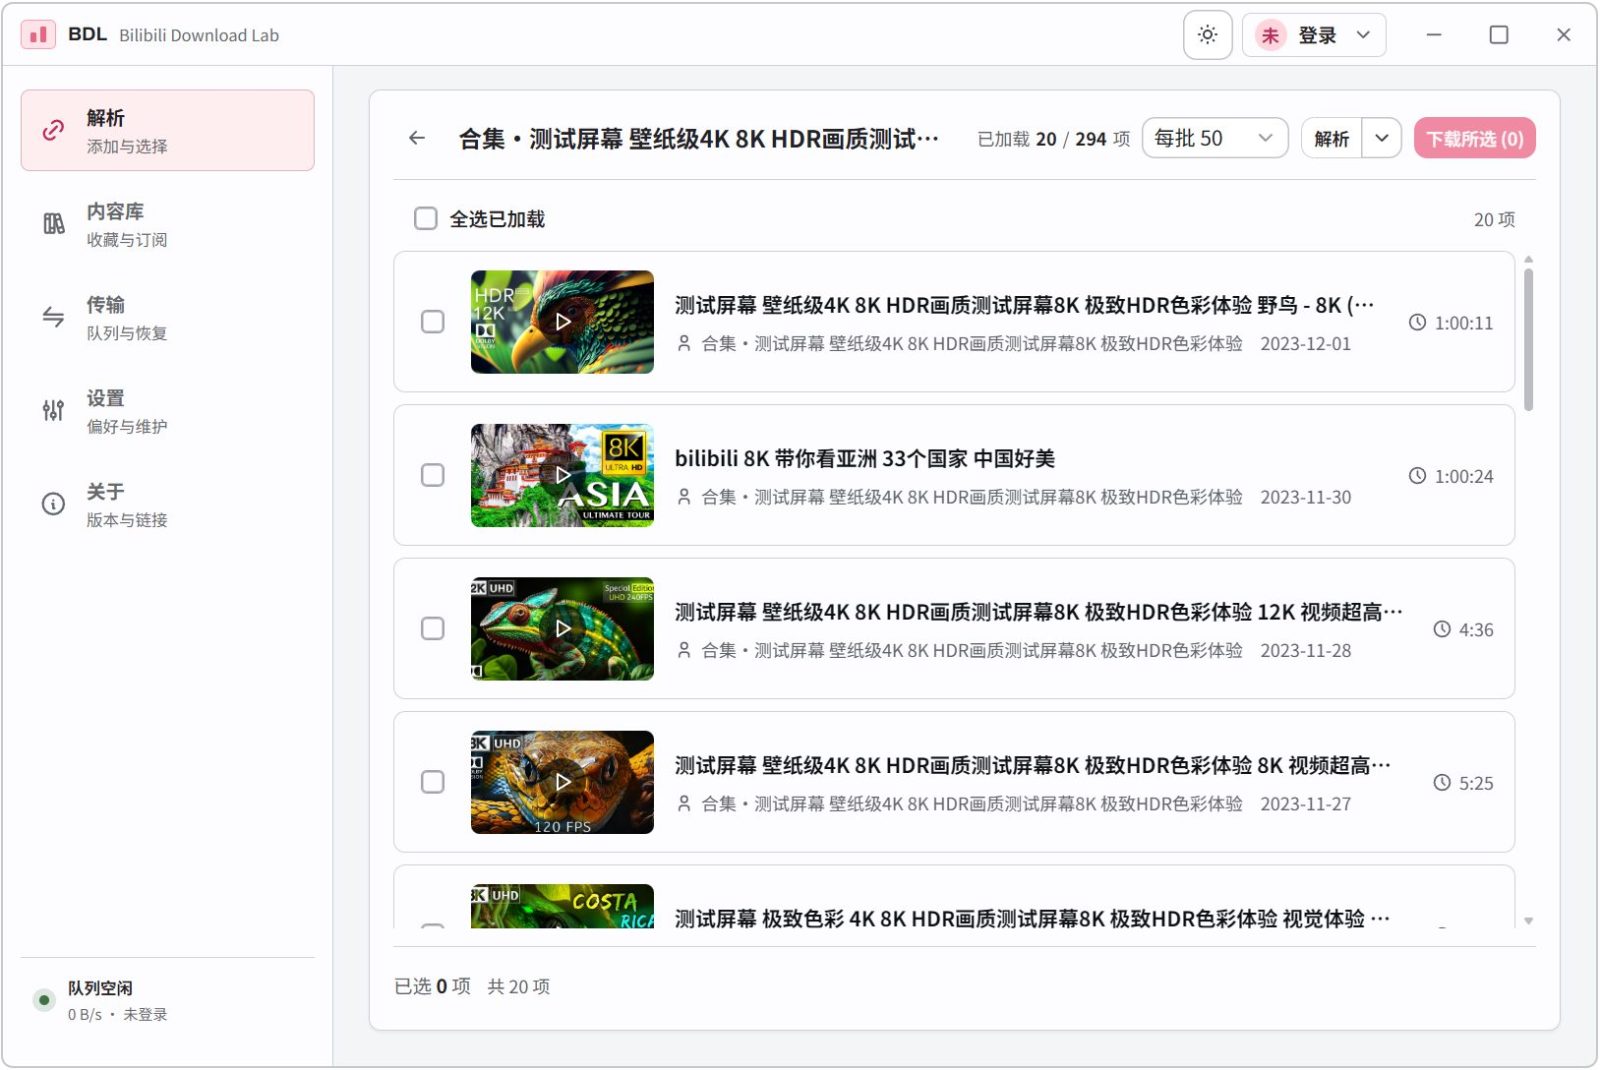The width and height of the screenshot is (1600, 1070).
Task: Click the pink avatar 未 icon
Action: tap(1269, 35)
